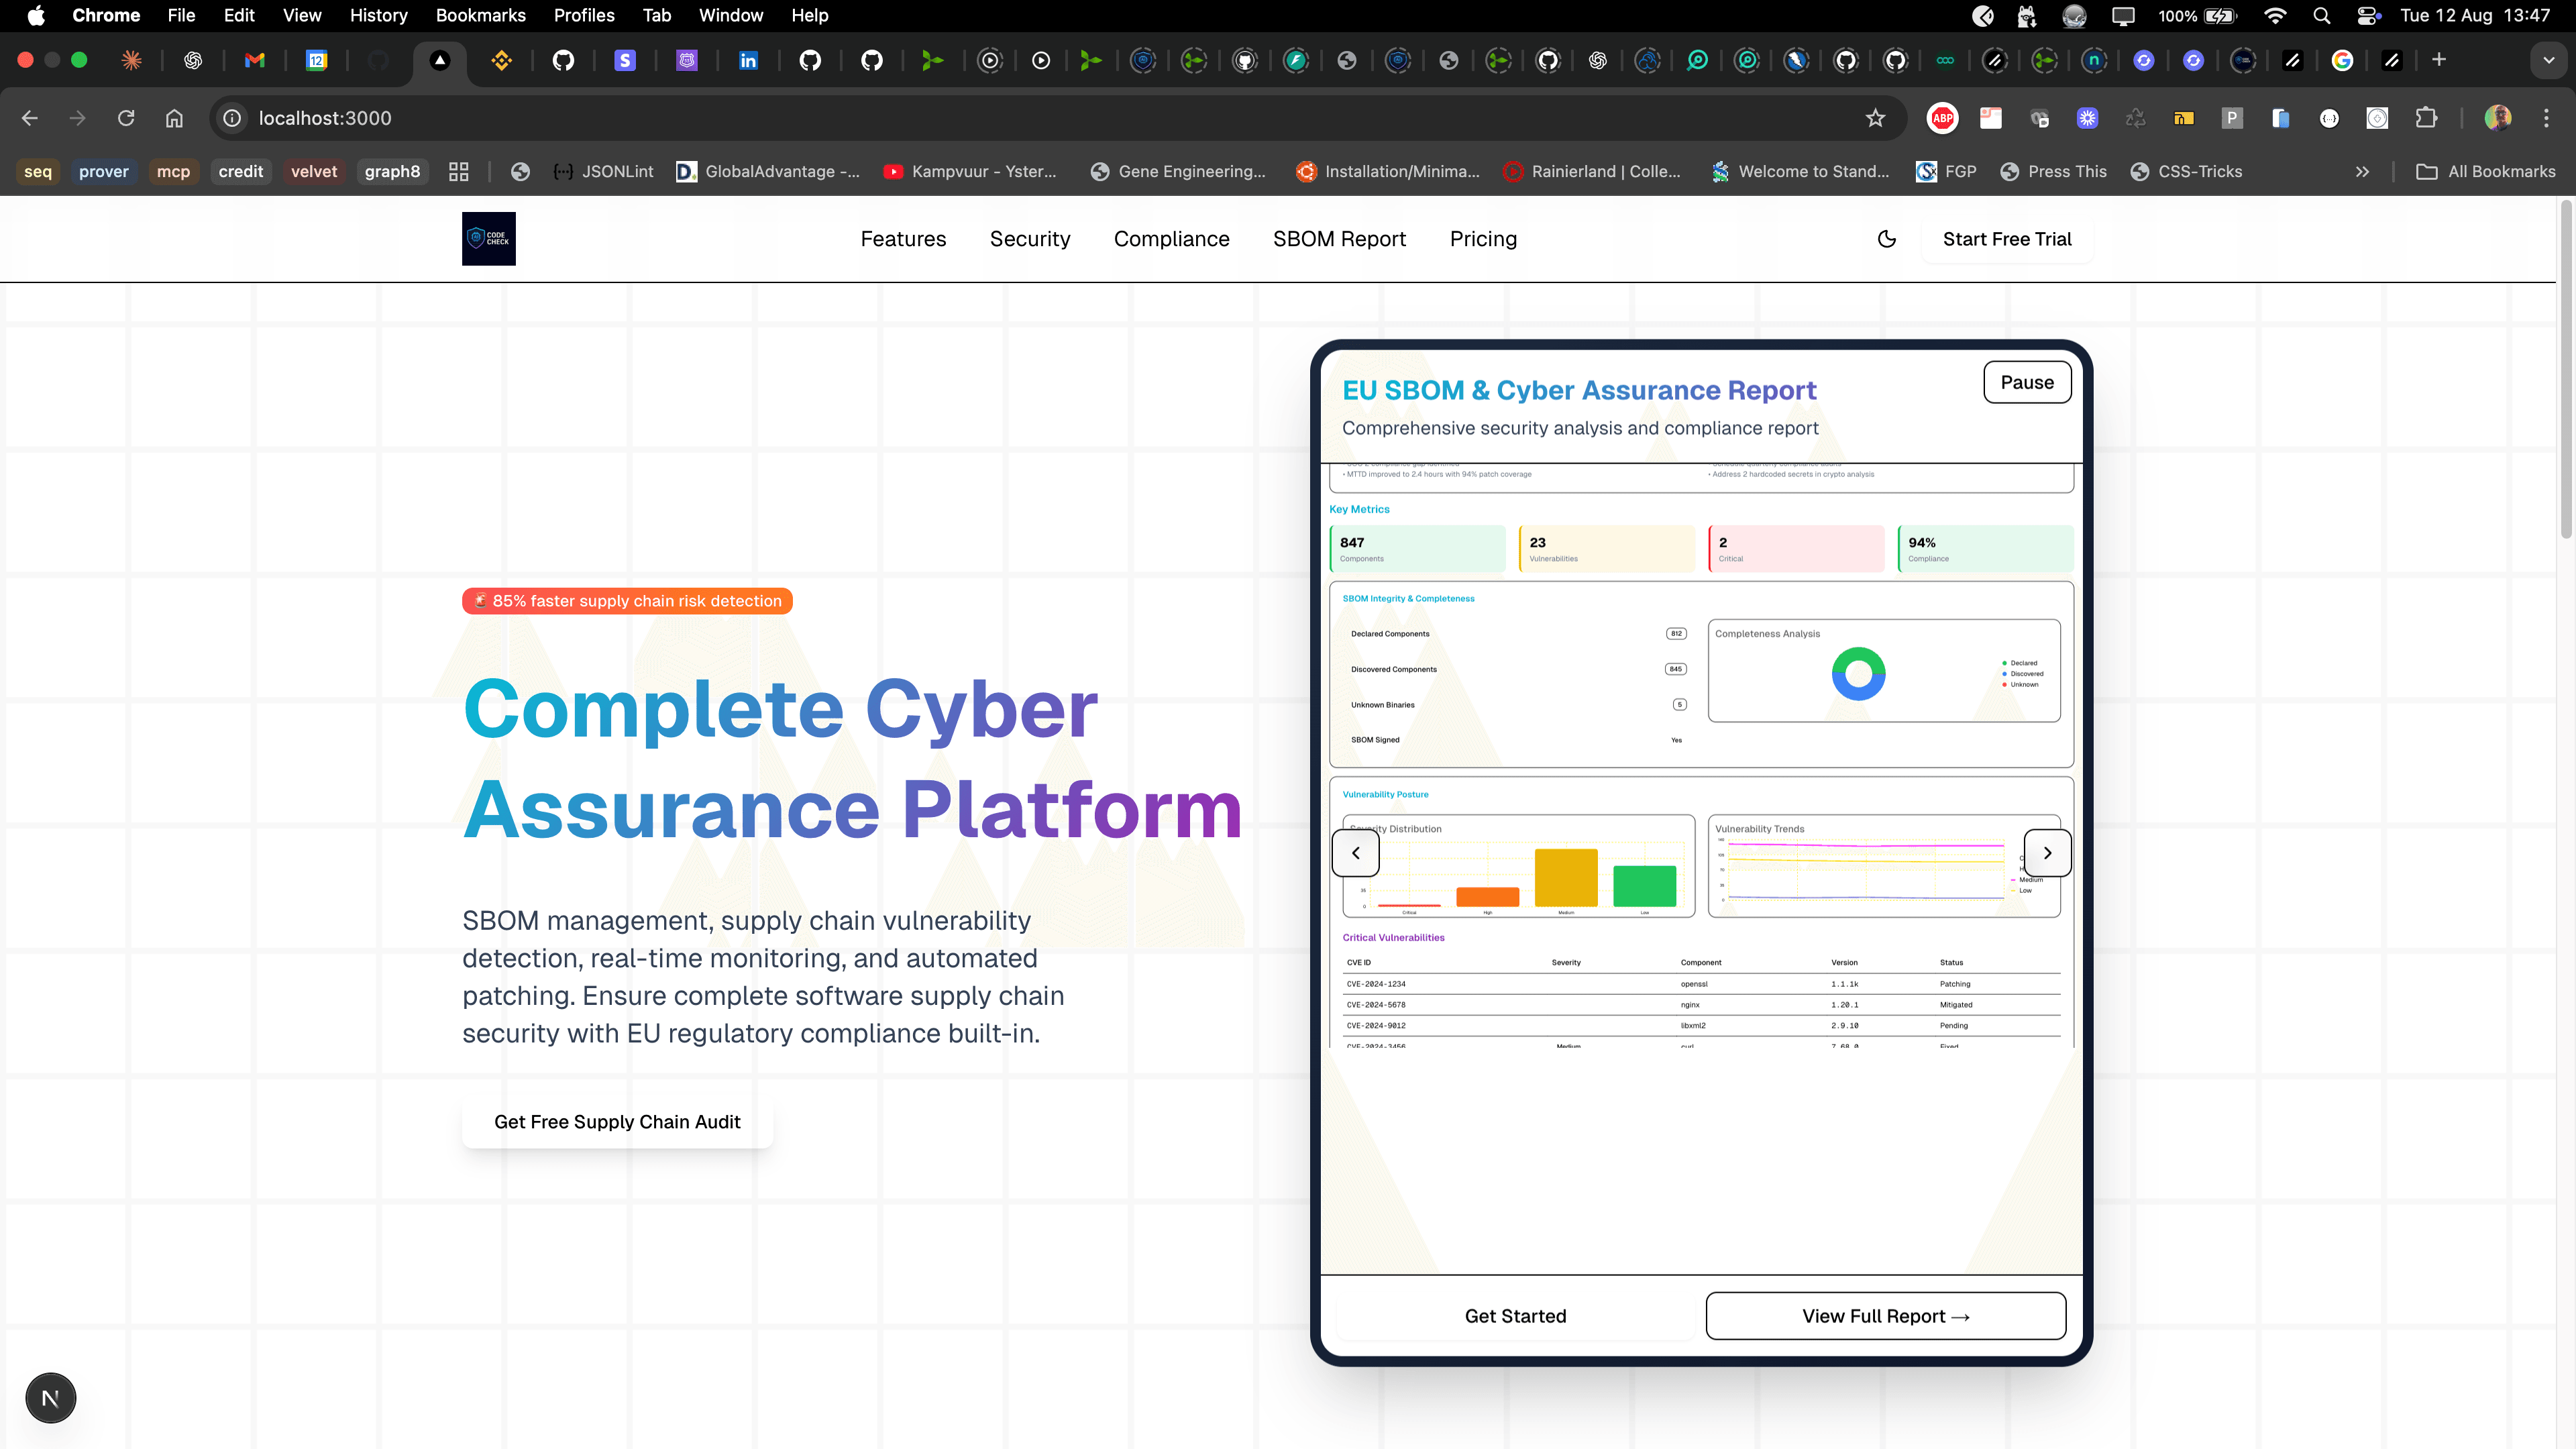Open the velvet tab group
Image resolution: width=2576 pixels, height=1449 pixels.
click(314, 171)
